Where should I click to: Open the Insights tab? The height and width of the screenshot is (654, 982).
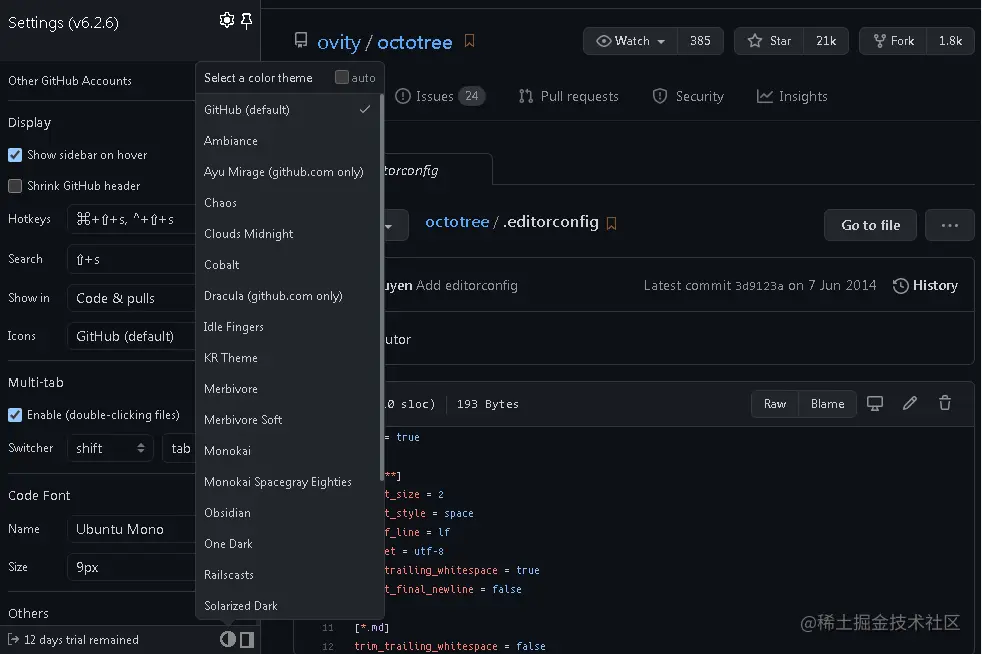click(792, 96)
